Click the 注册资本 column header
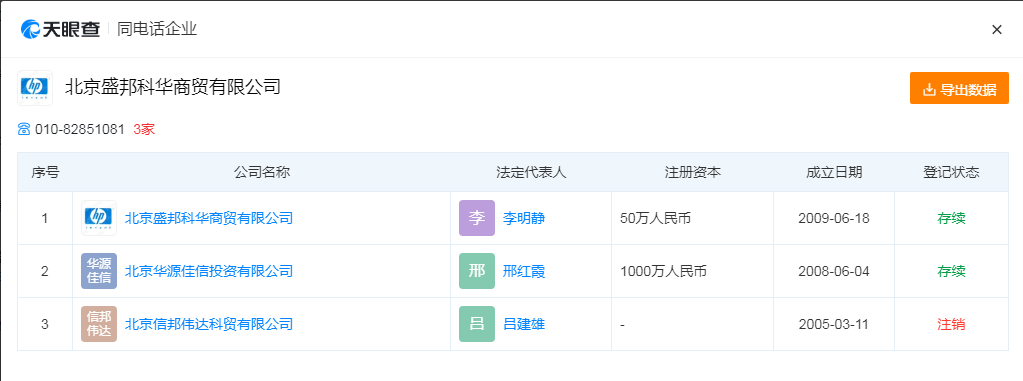1023x381 pixels. [x=693, y=172]
